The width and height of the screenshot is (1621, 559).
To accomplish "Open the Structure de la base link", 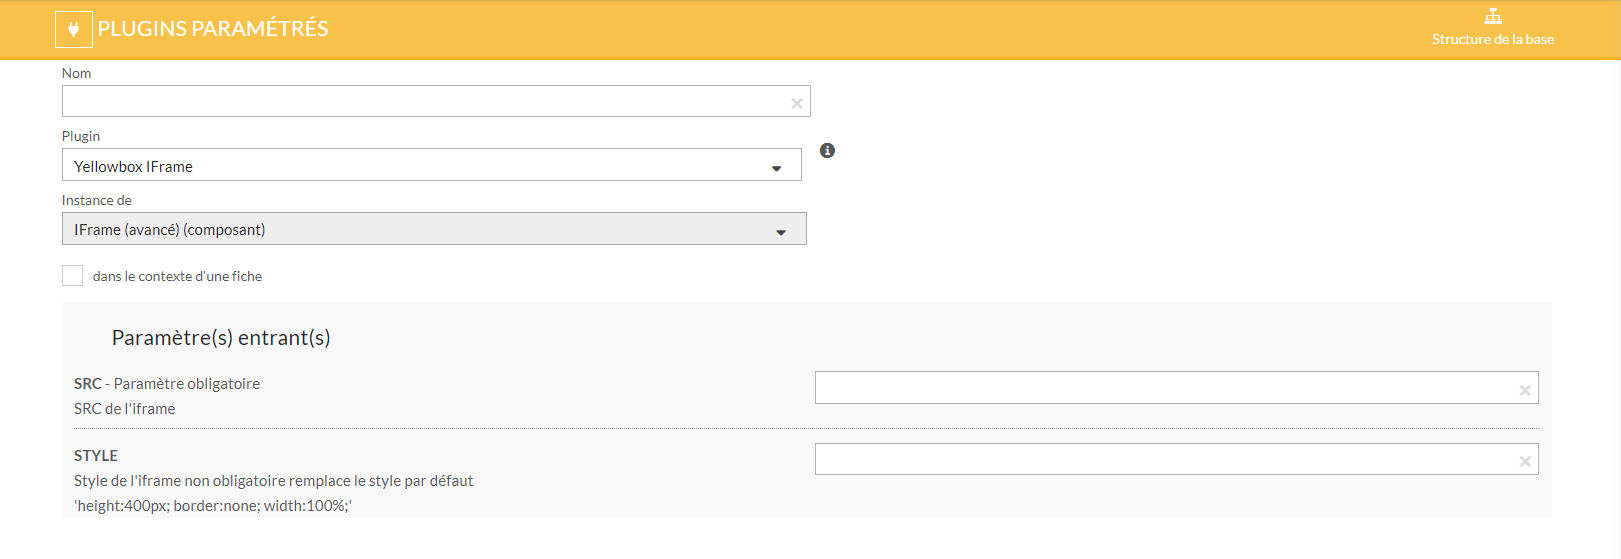I will click(x=1492, y=39).
